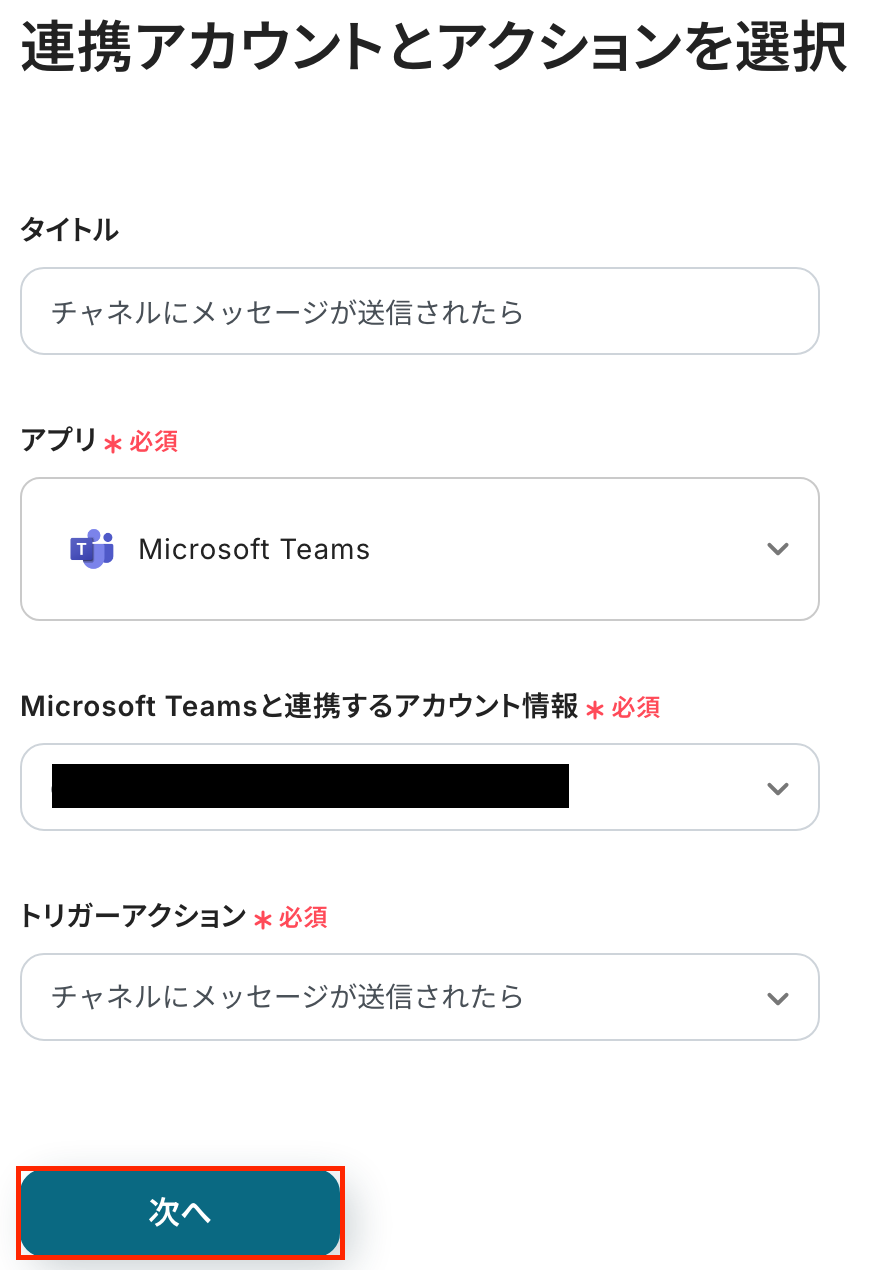Expand the アプリ dropdown chevron

tap(777, 549)
